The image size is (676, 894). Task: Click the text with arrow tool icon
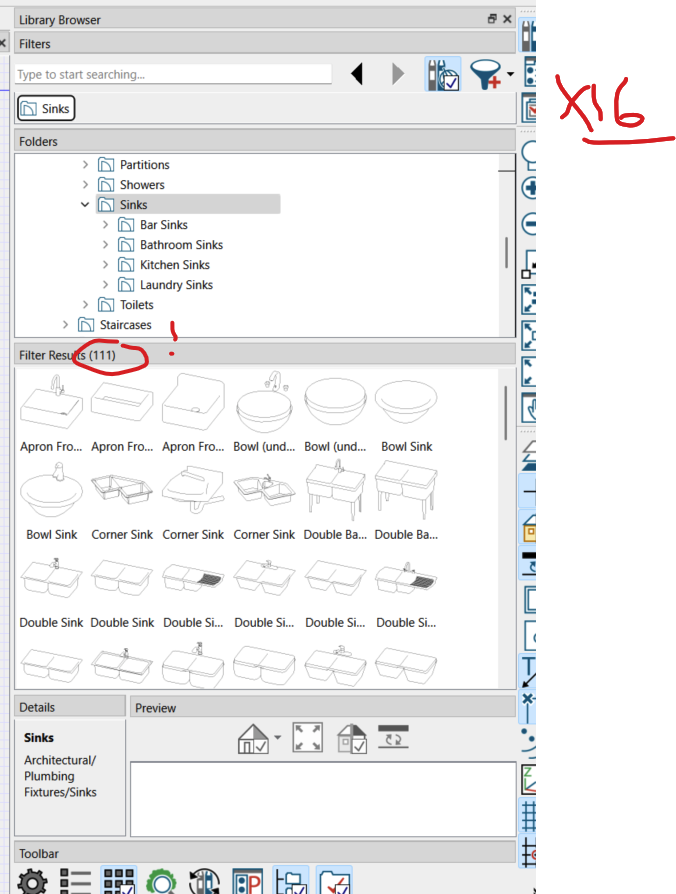(528, 672)
